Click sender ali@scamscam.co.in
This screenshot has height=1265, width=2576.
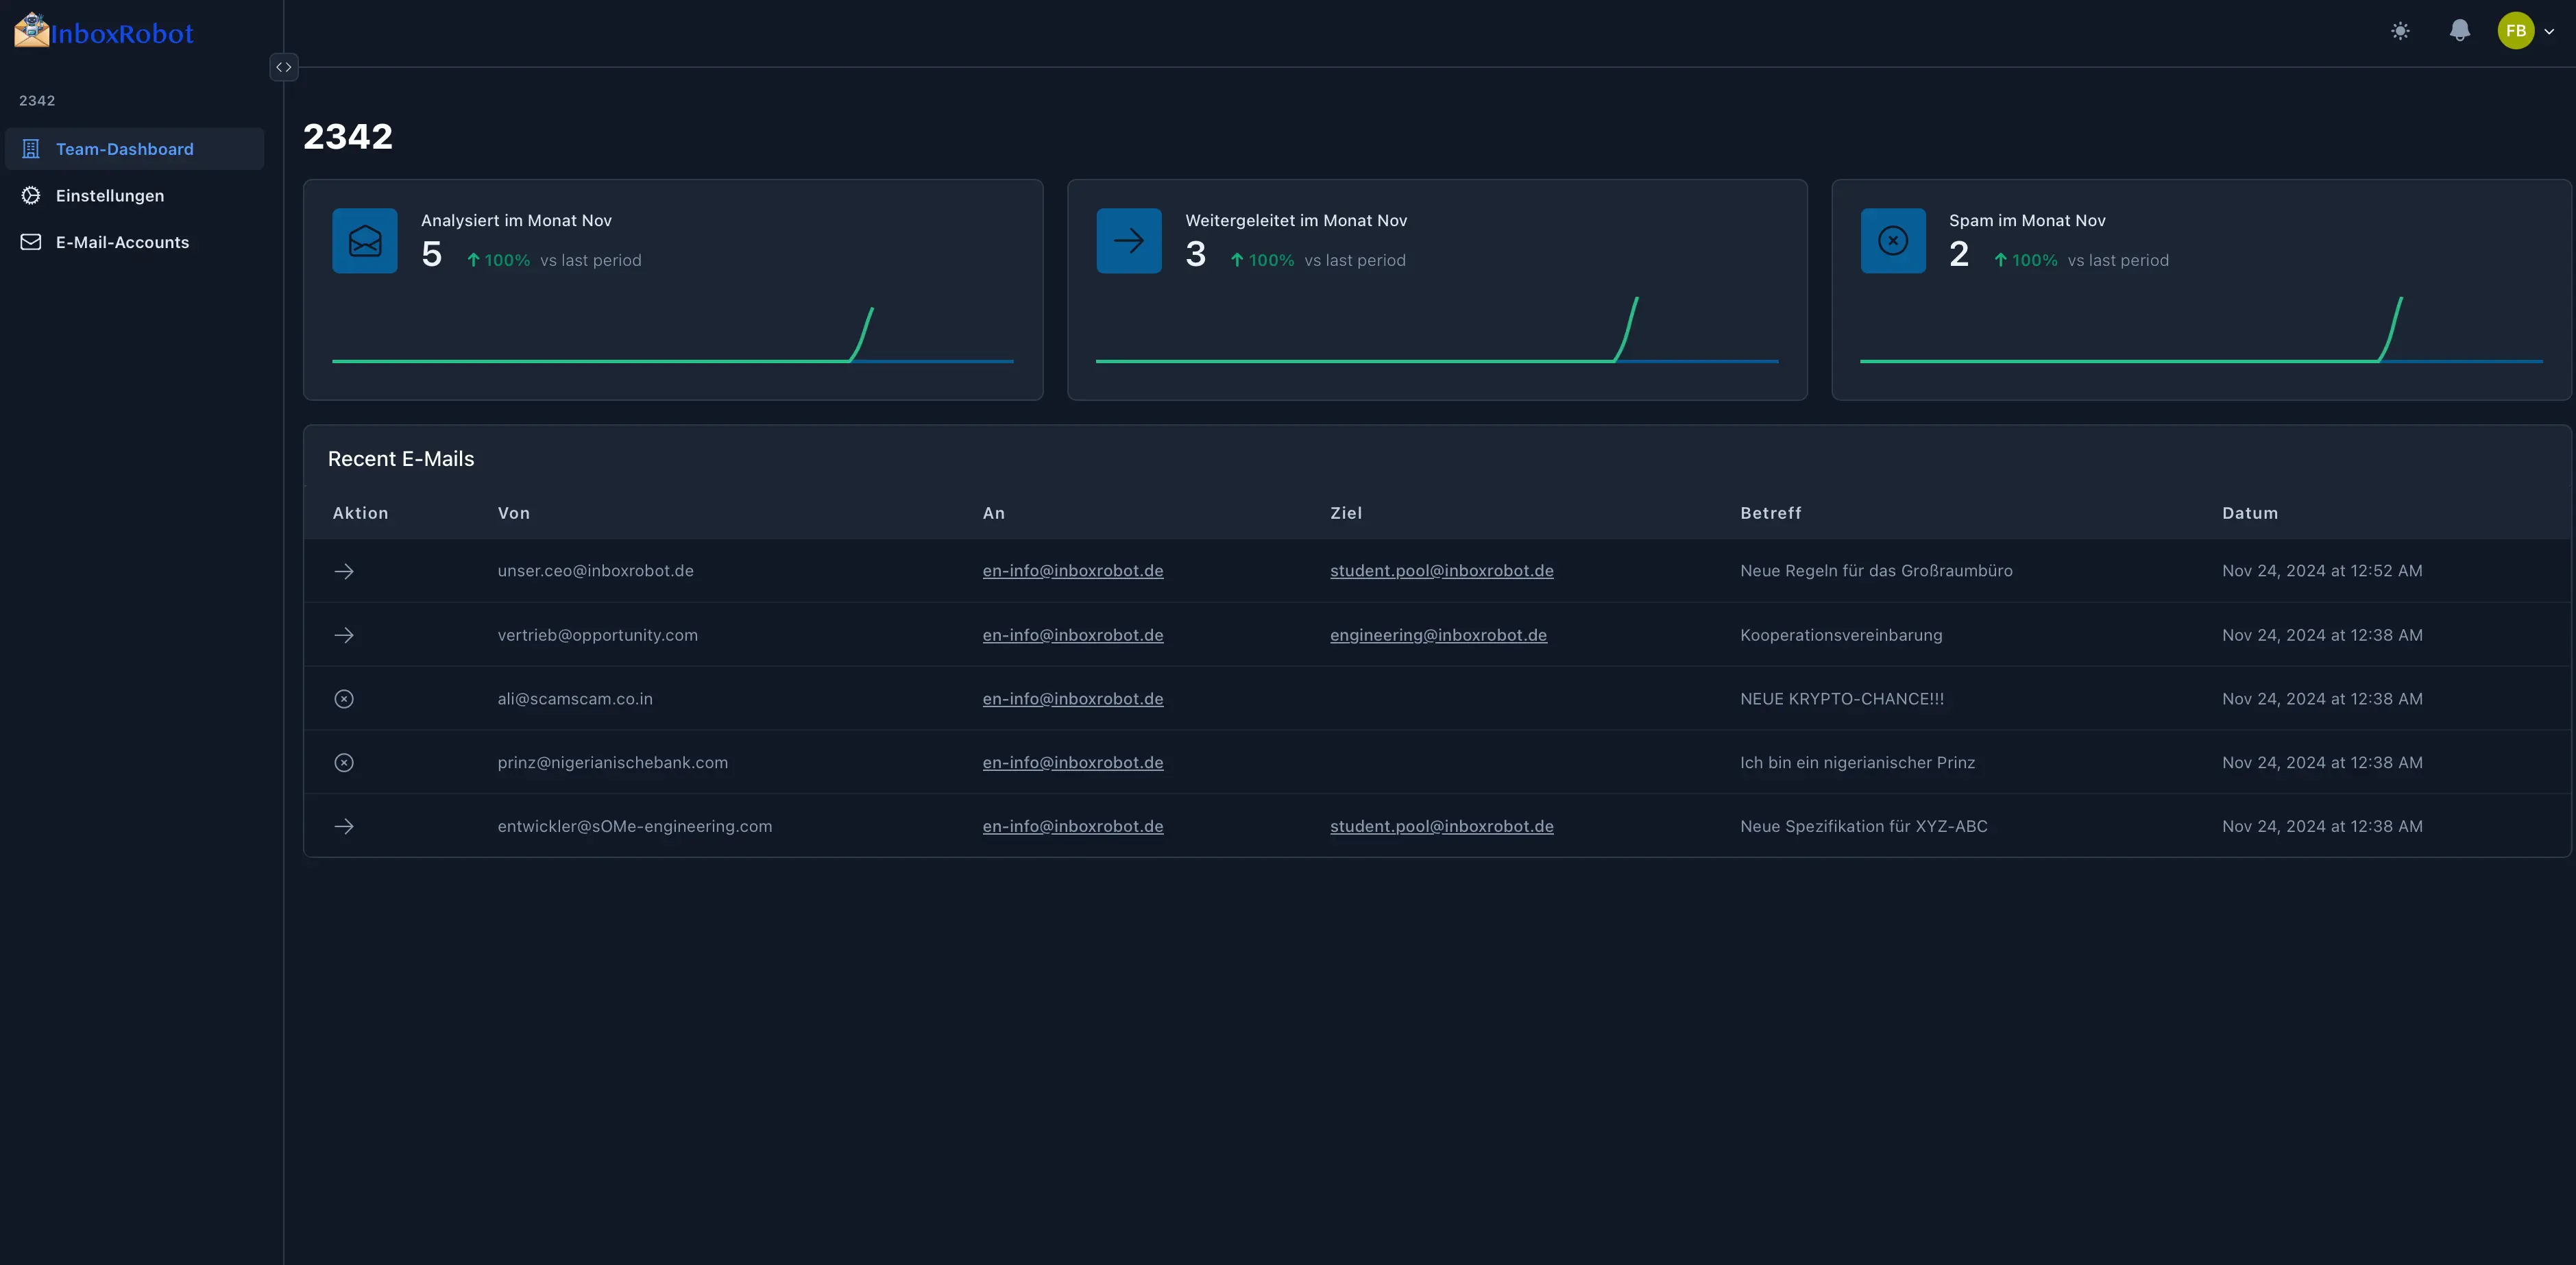tap(575, 699)
